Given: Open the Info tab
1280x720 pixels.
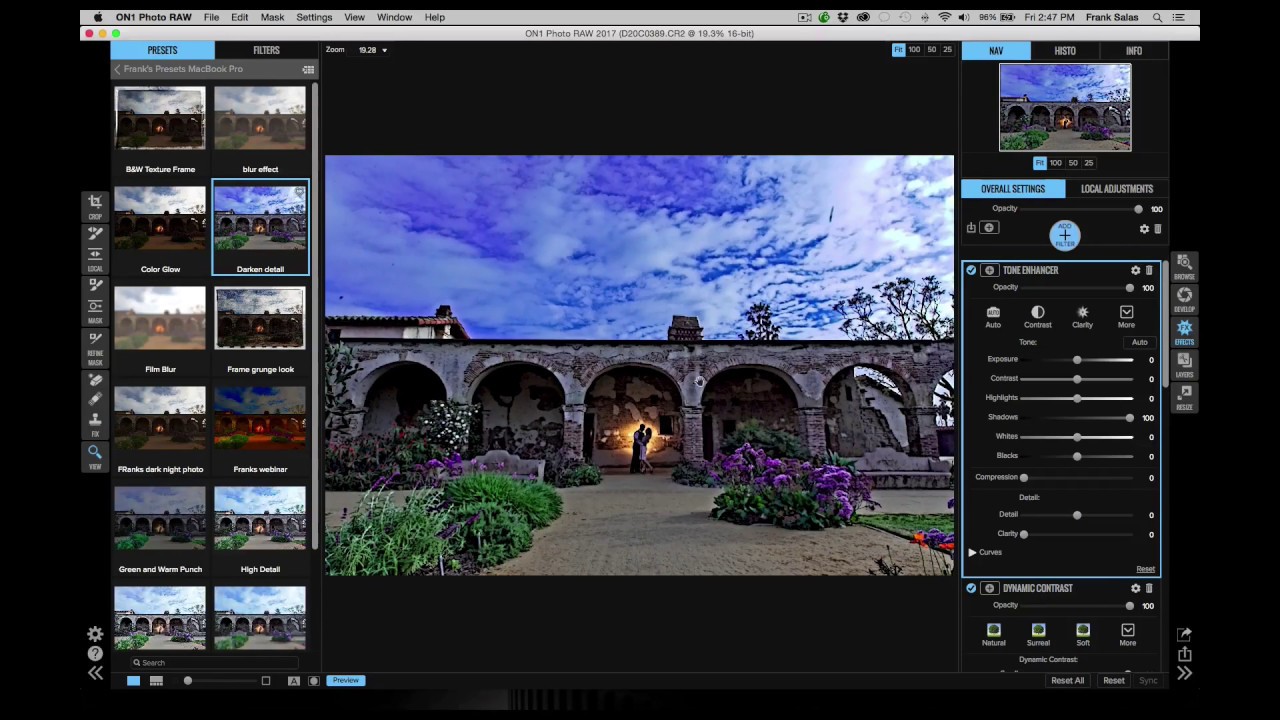Looking at the screenshot, I should 1134,51.
